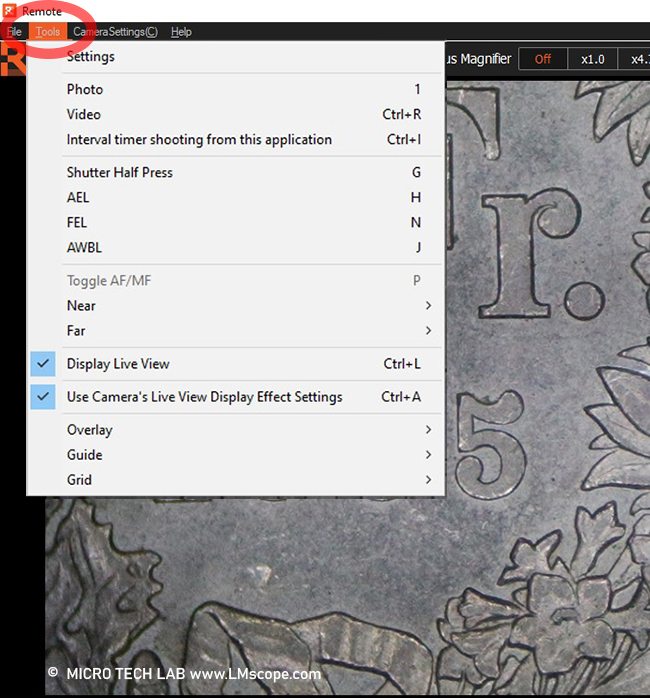The width and height of the screenshot is (650, 698).
Task: Select the Photo menu entry
Action: coord(236,89)
